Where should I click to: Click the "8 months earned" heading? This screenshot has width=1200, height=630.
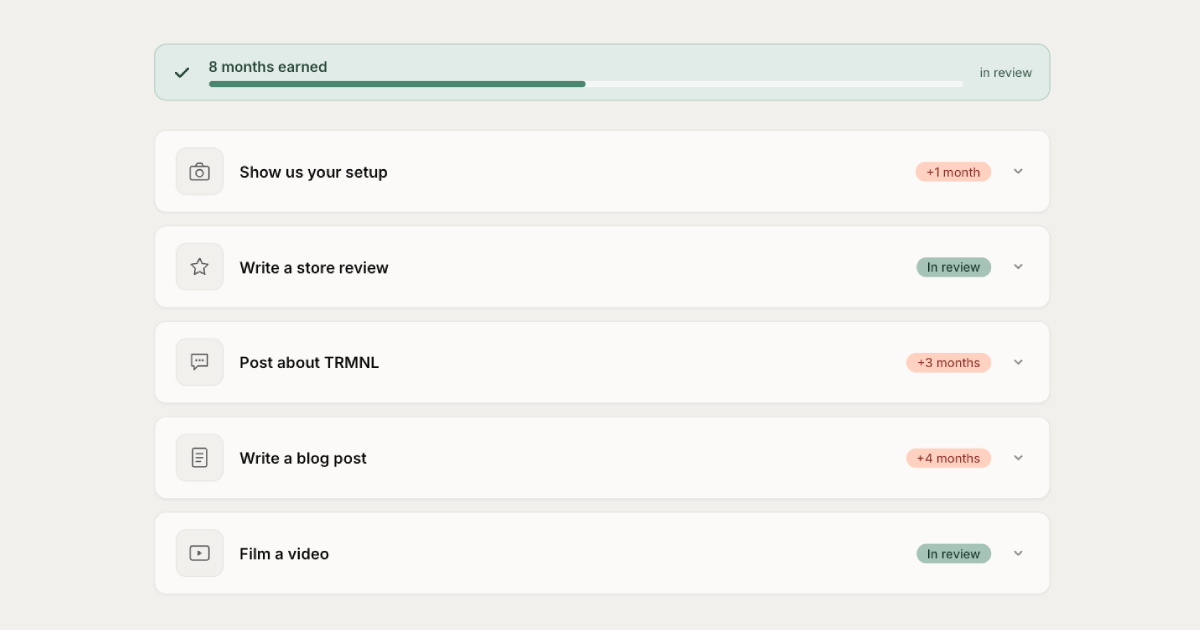[268, 67]
